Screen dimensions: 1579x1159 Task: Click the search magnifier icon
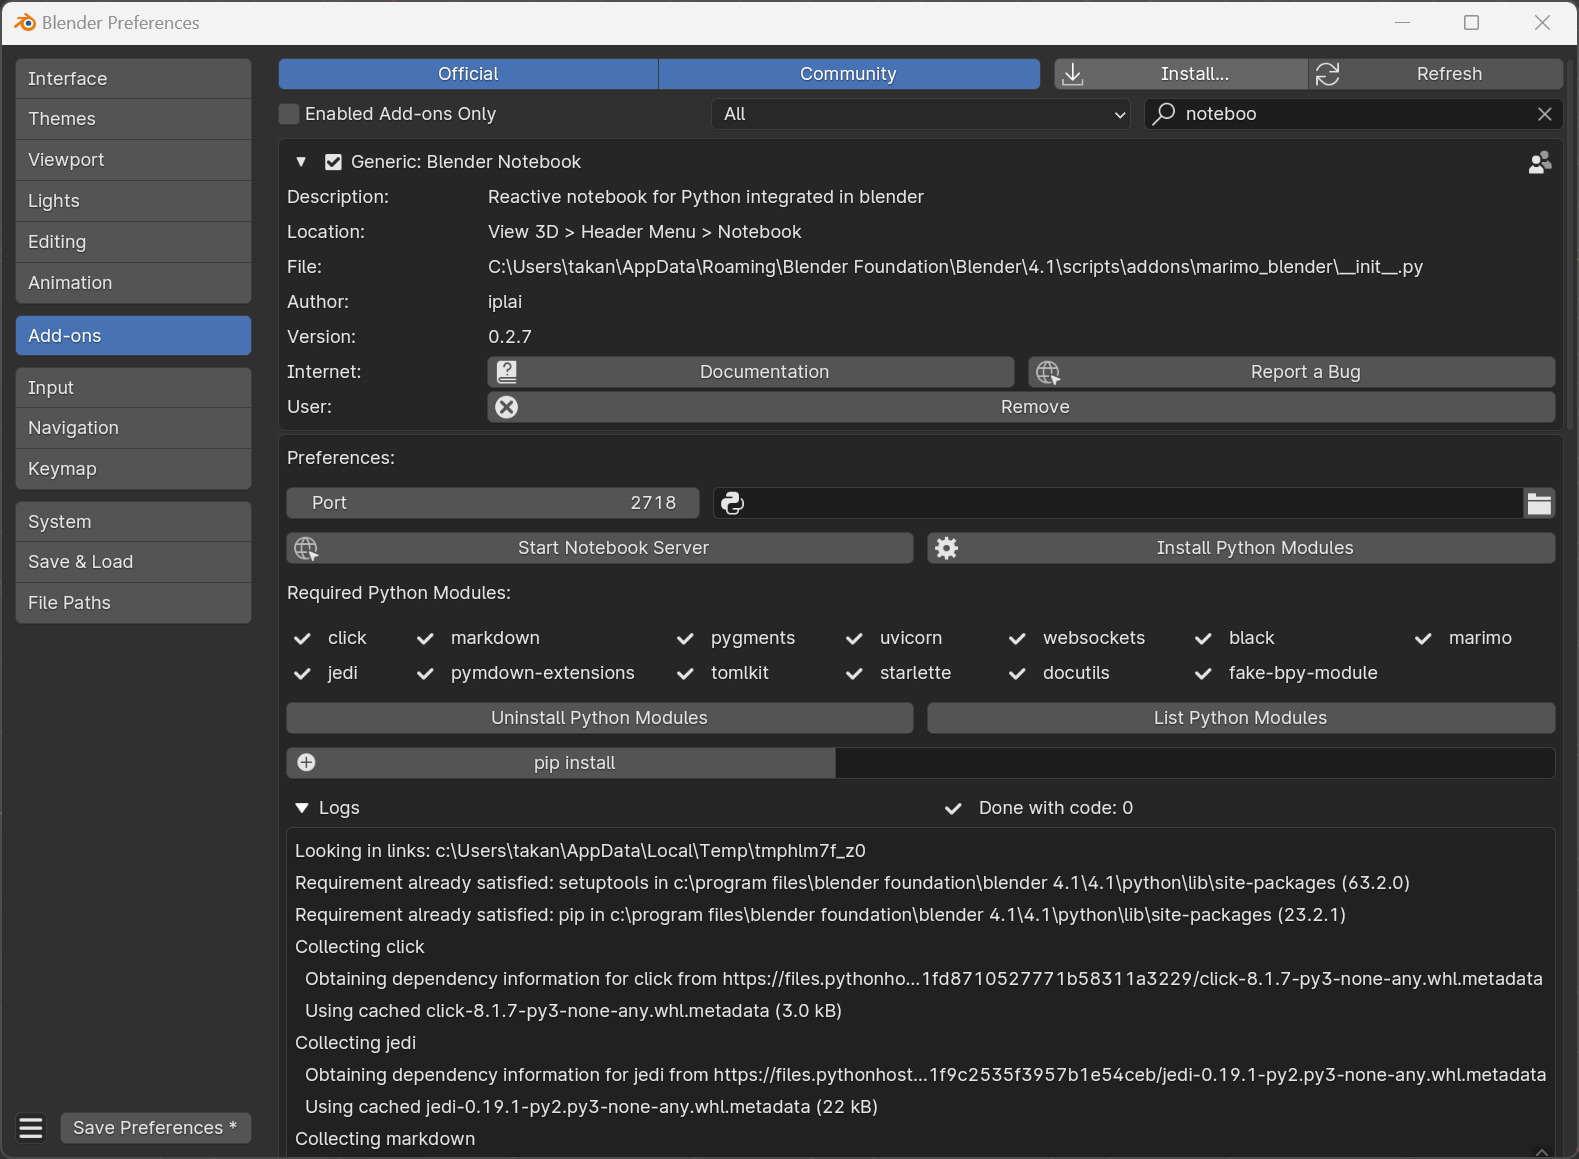pos(1164,114)
